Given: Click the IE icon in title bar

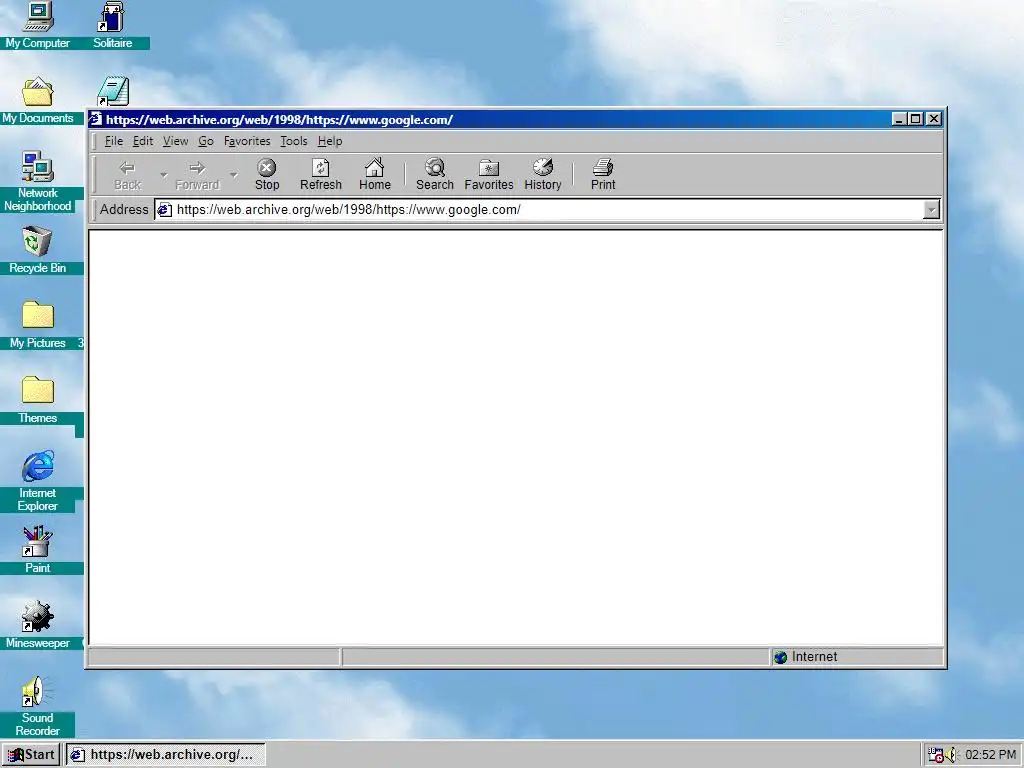Looking at the screenshot, I should coord(96,119).
